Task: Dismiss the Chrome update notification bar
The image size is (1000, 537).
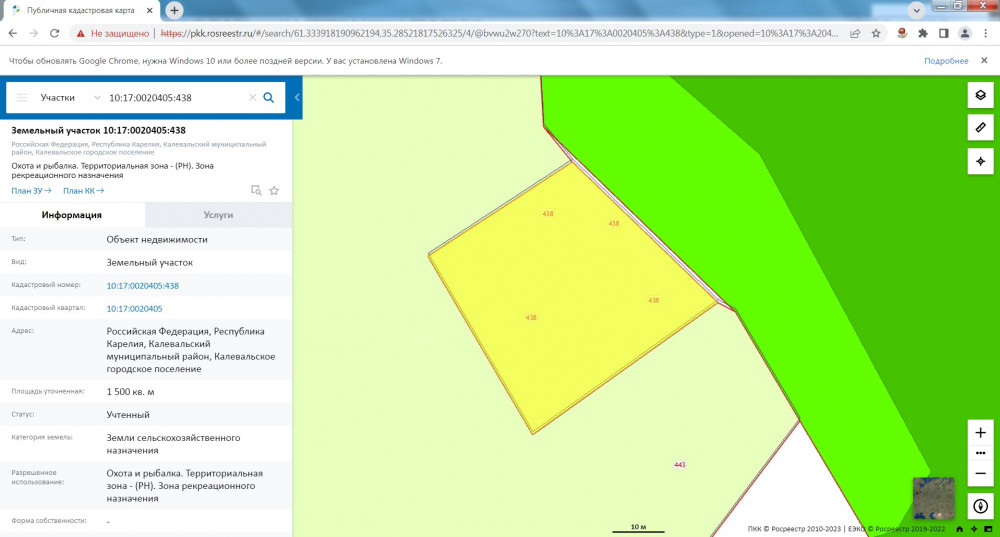Action: pyautogui.click(x=984, y=61)
